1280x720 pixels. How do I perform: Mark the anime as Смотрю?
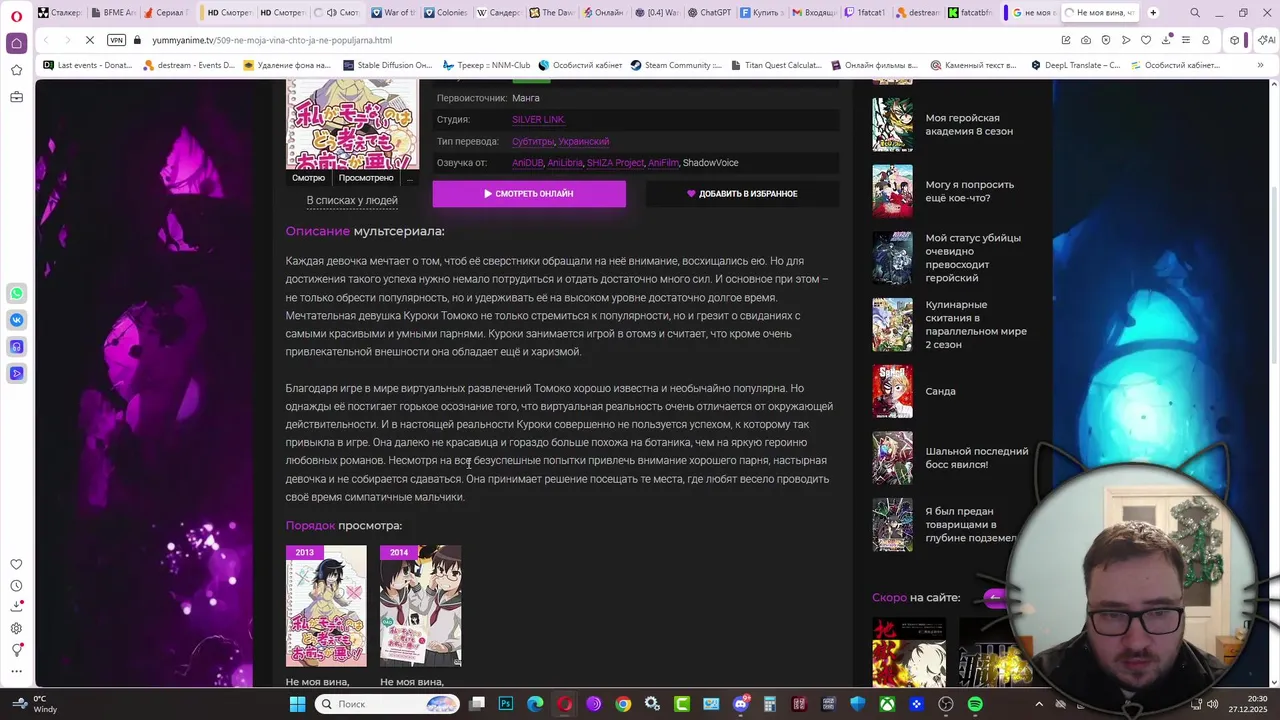pyautogui.click(x=308, y=178)
